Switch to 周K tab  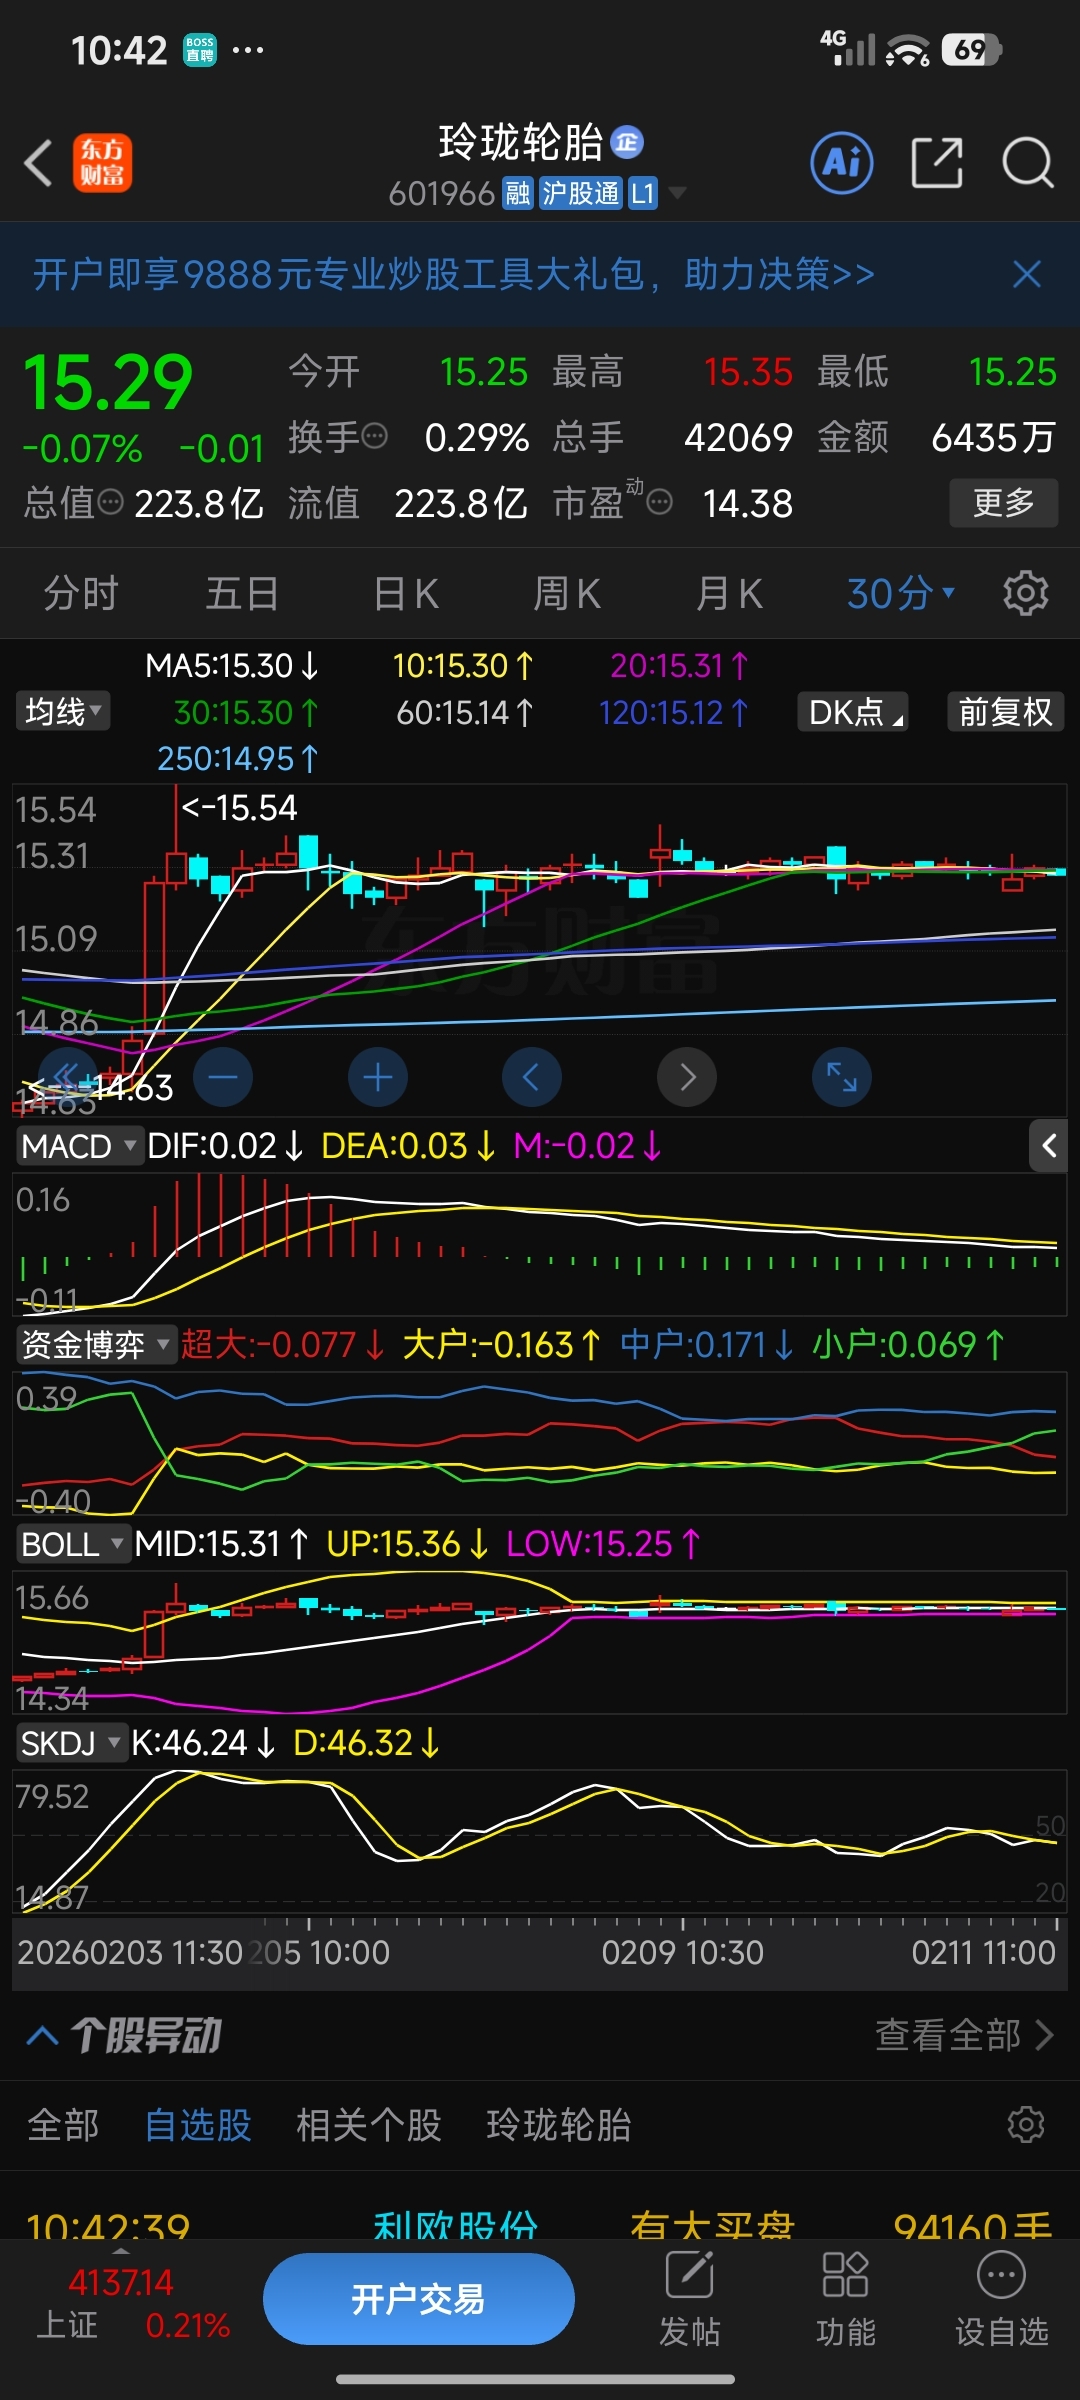point(567,594)
